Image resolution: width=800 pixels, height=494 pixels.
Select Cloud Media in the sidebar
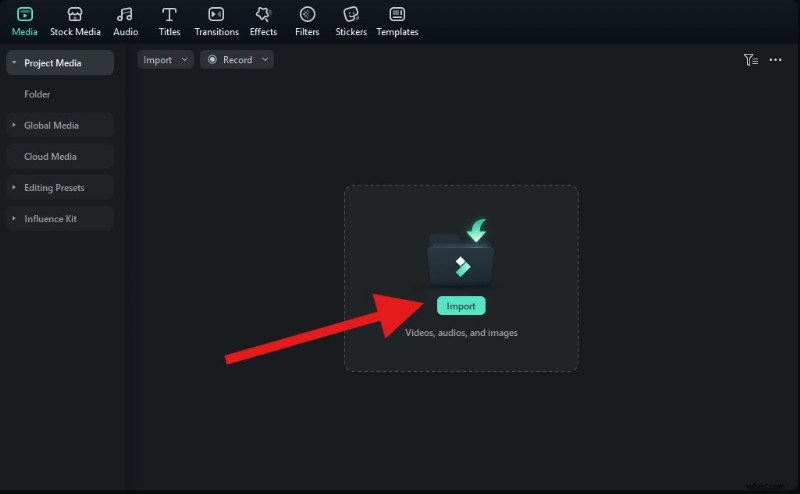click(x=60, y=156)
